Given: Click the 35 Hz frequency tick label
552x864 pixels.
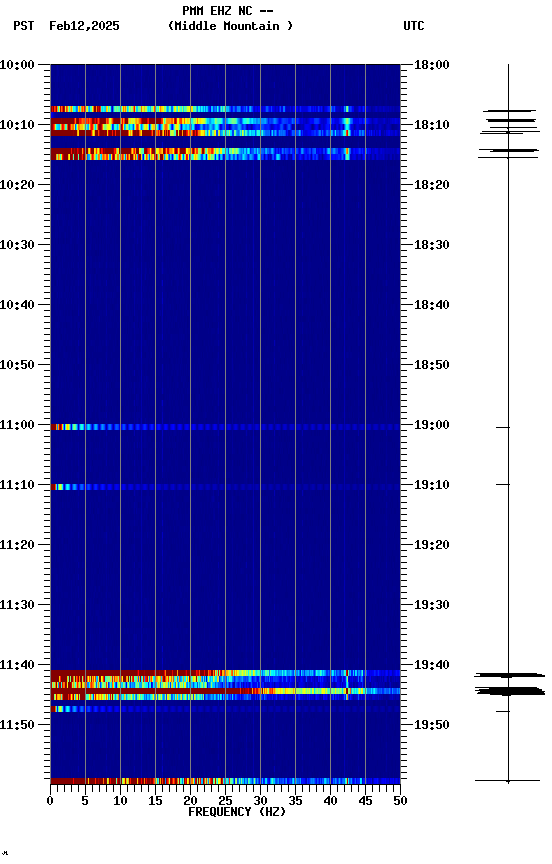Looking at the screenshot, I should (295, 801).
